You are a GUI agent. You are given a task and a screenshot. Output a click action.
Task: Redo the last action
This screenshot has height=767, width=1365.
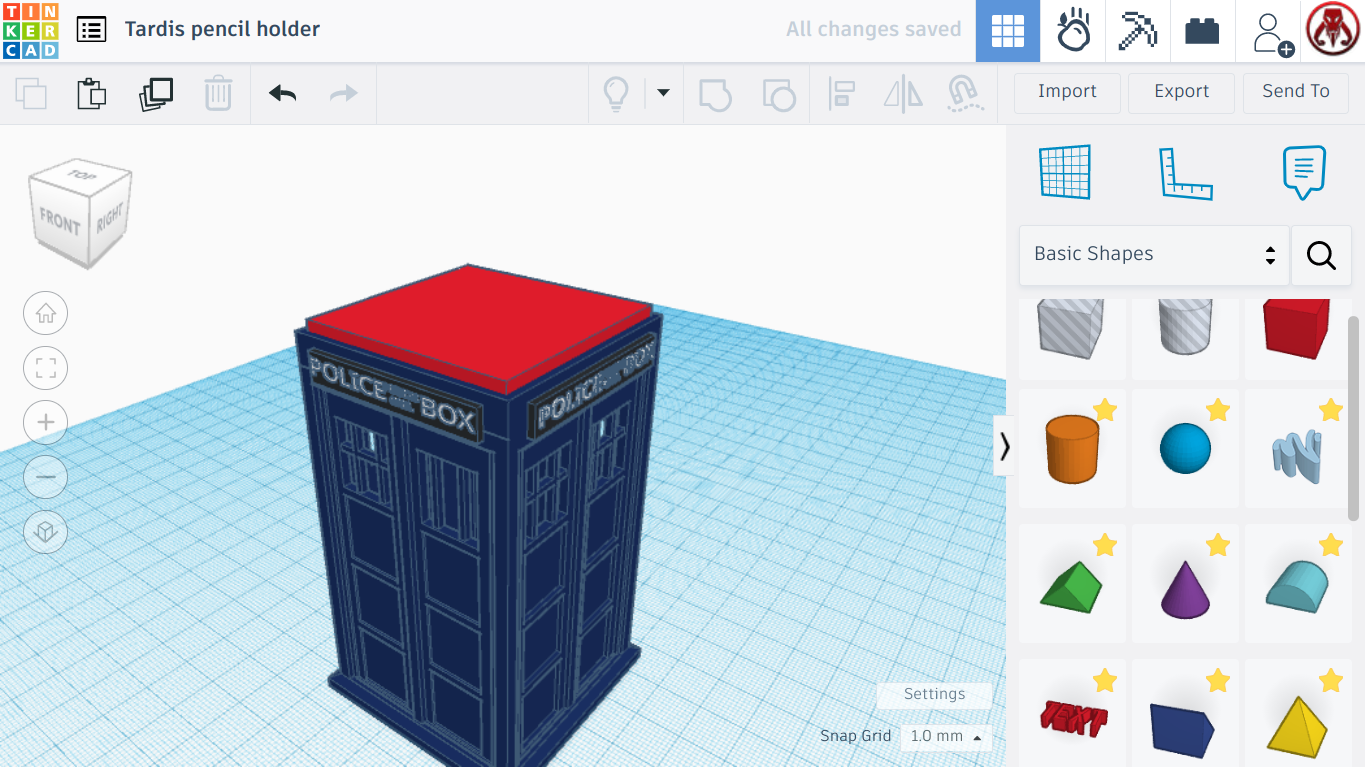(344, 94)
